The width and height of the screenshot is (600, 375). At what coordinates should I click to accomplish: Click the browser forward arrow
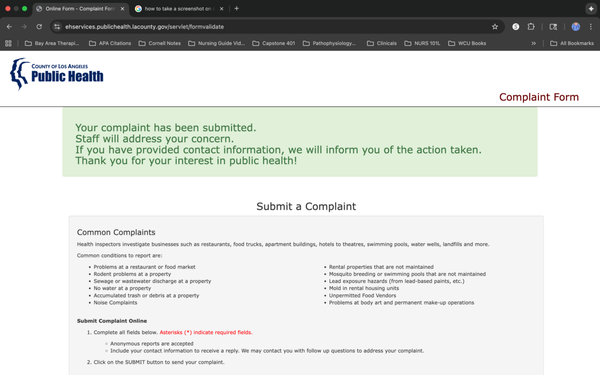click(24, 27)
